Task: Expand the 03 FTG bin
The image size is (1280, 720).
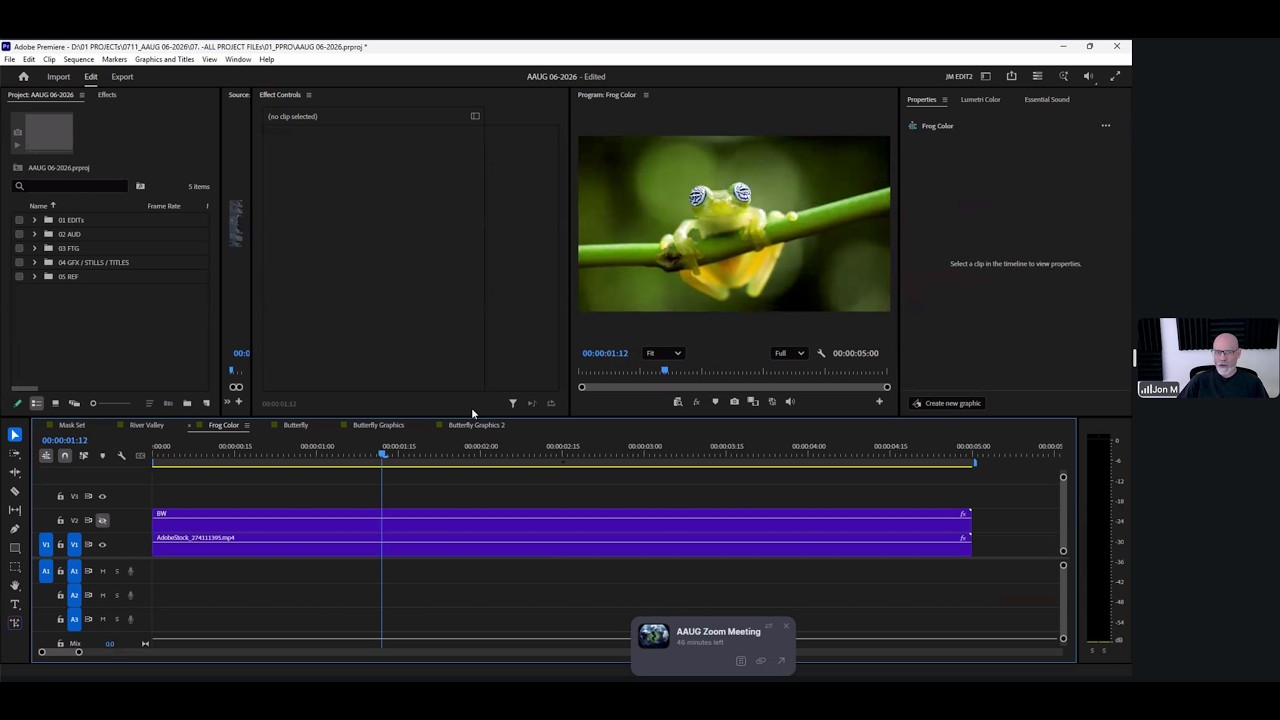Action: (x=35, y=248)
